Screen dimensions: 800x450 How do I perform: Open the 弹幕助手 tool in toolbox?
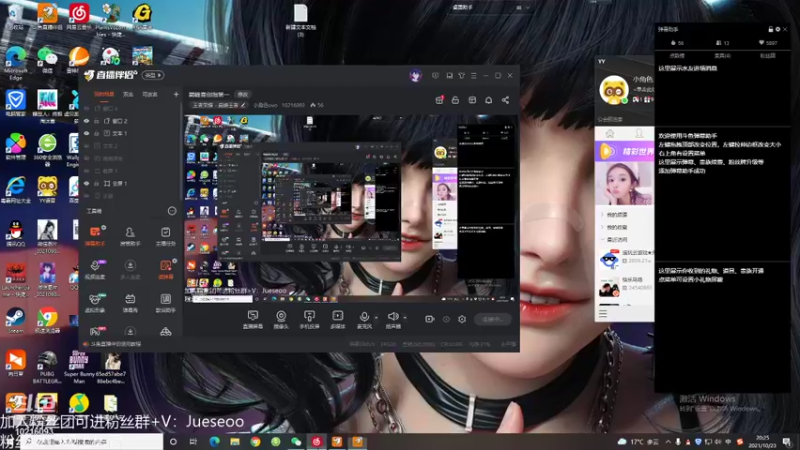(x=95, y=236)
